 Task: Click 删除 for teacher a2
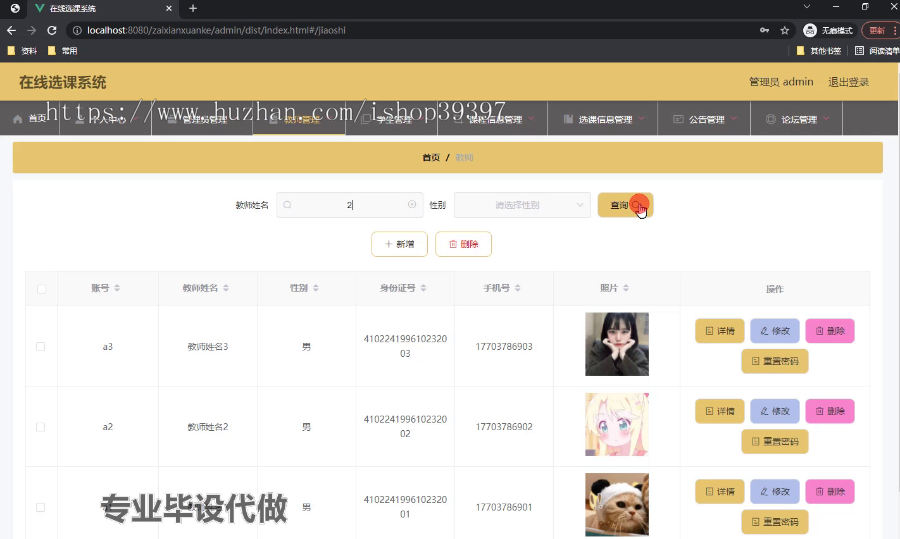[x=830, y=411]
